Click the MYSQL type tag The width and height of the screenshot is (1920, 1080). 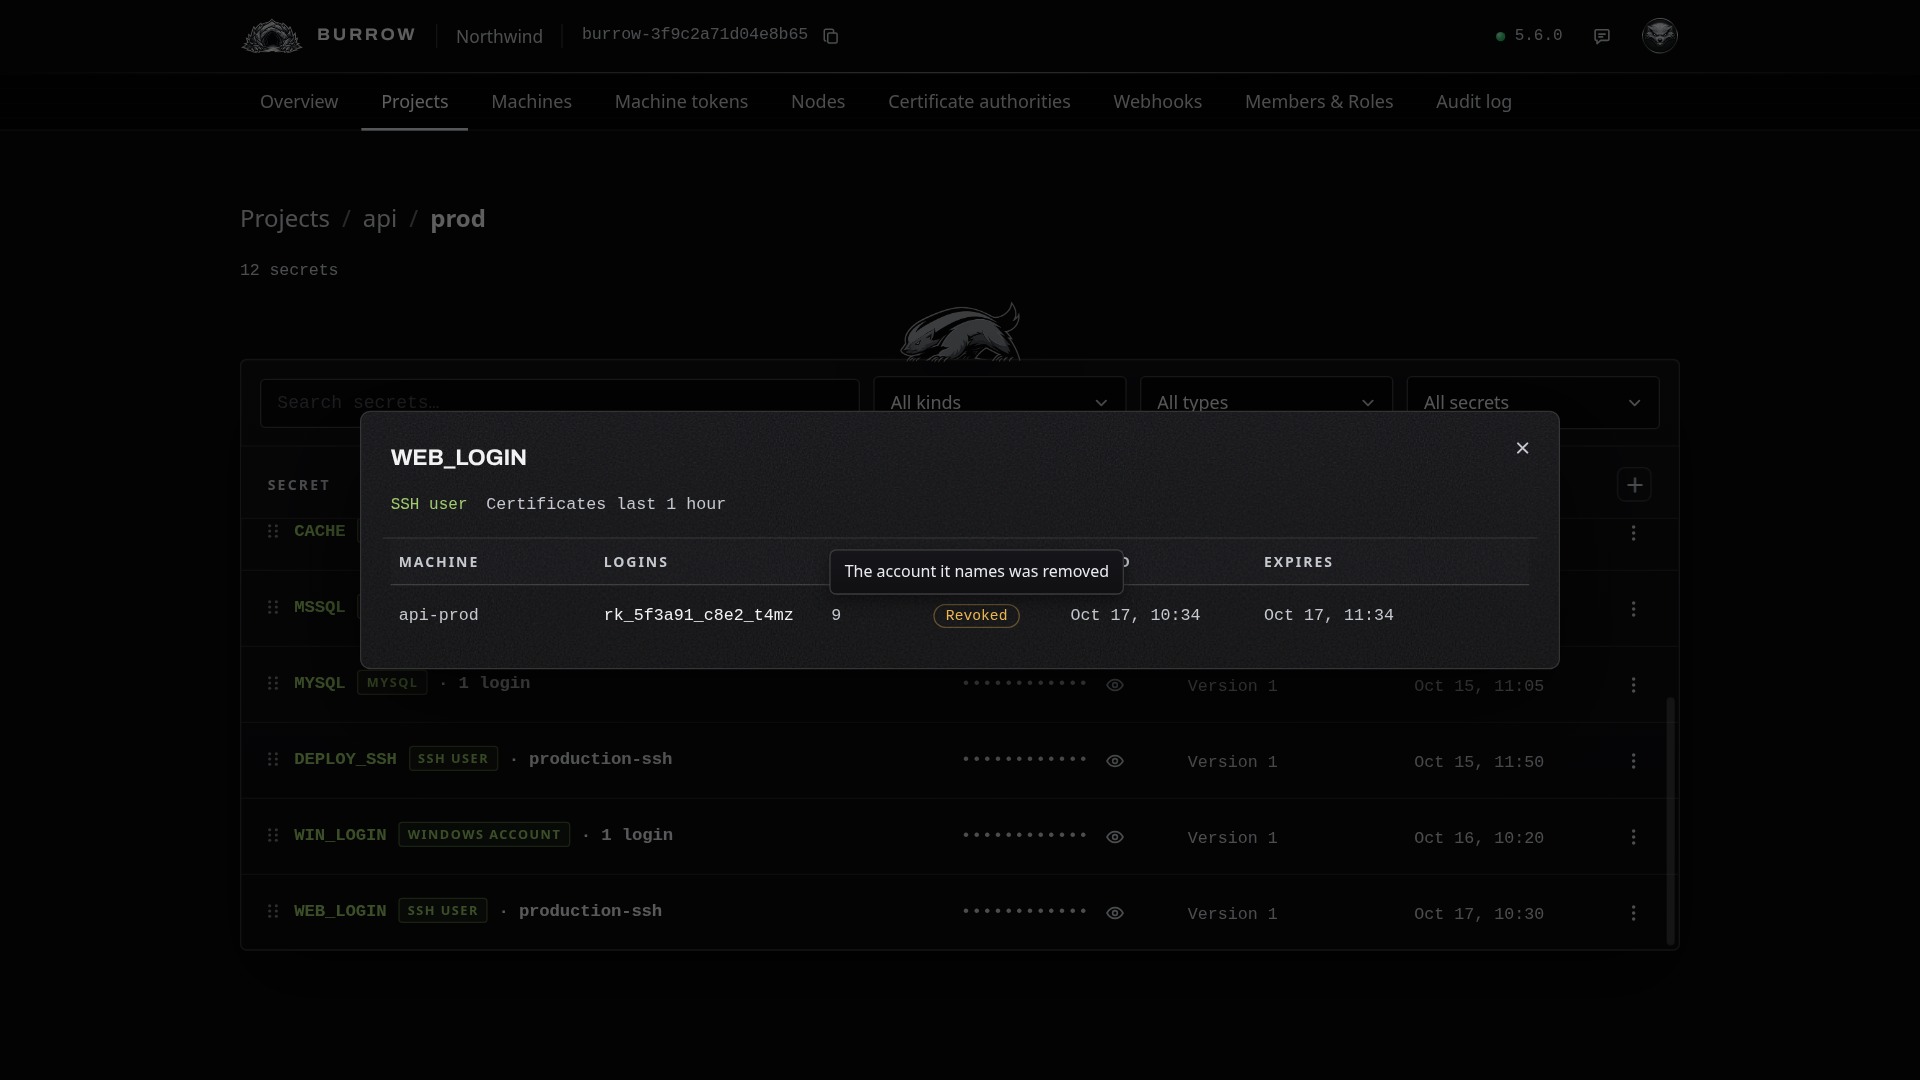(x=392, y=683)
